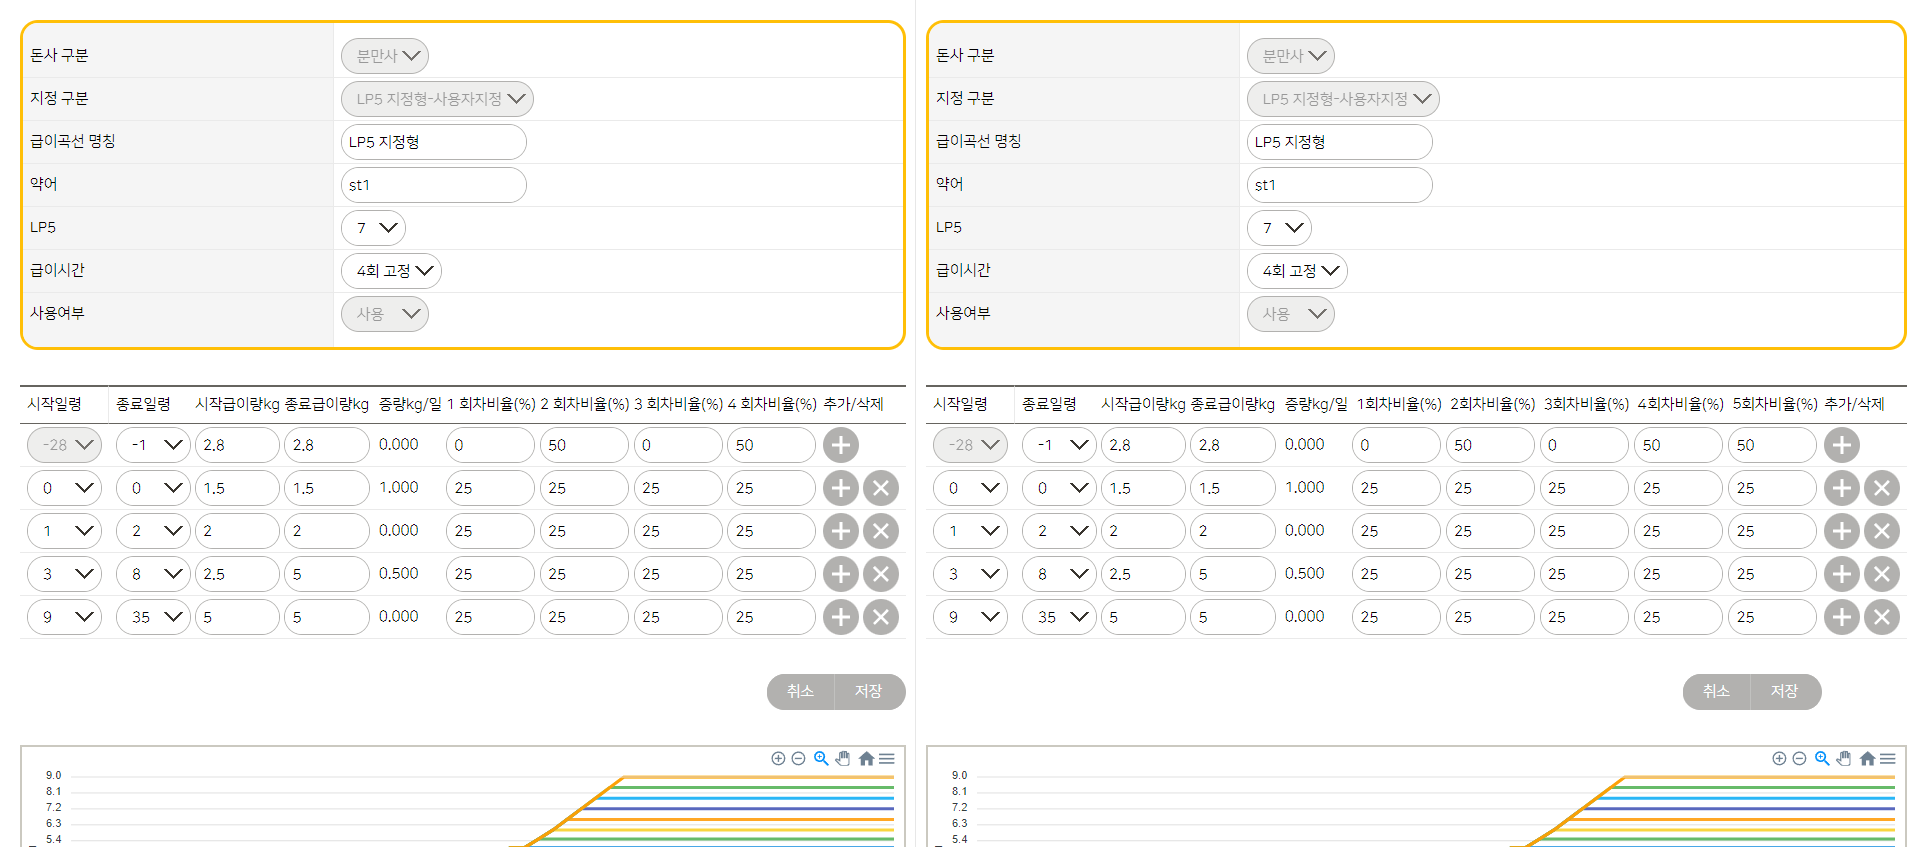1927x847 pixels.
Task: Open 사용여부 dropdown in left form
Action: pos(385,314)
